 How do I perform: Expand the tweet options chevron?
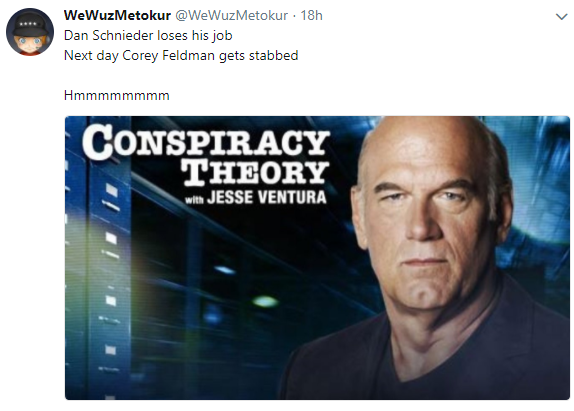[x=561, y=16]
